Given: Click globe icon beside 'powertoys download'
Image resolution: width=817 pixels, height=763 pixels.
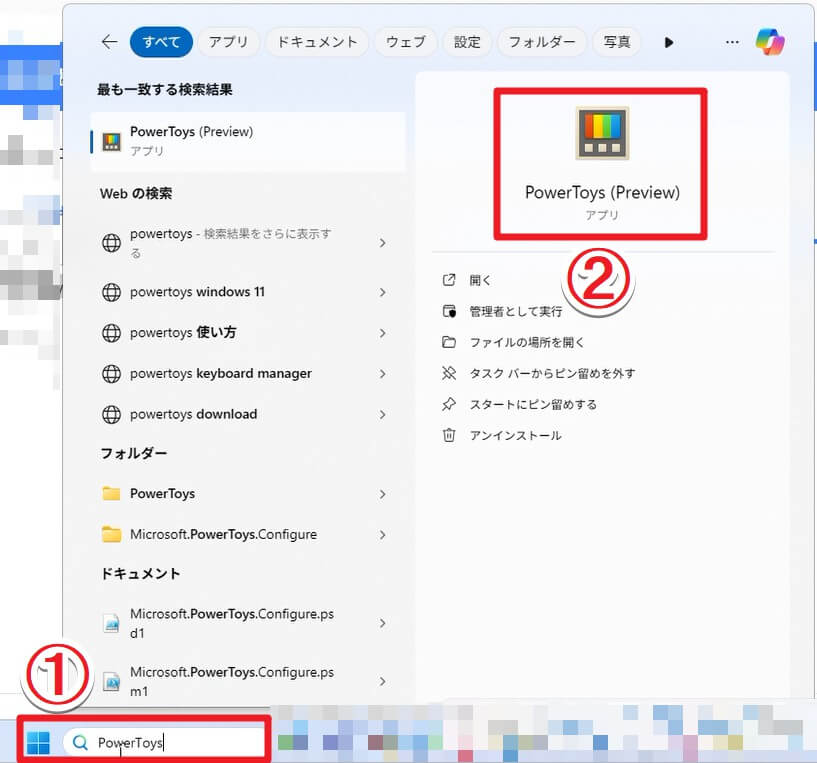Looking at the screenshot, I should click(112, 414).
